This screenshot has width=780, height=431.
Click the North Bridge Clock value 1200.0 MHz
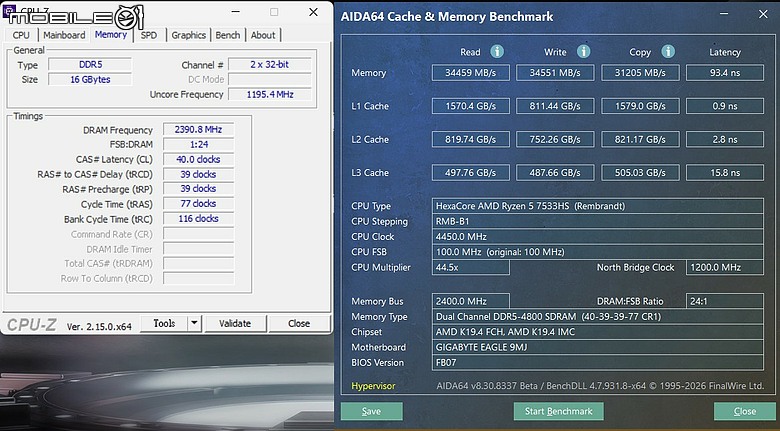[x=725, y=267]
